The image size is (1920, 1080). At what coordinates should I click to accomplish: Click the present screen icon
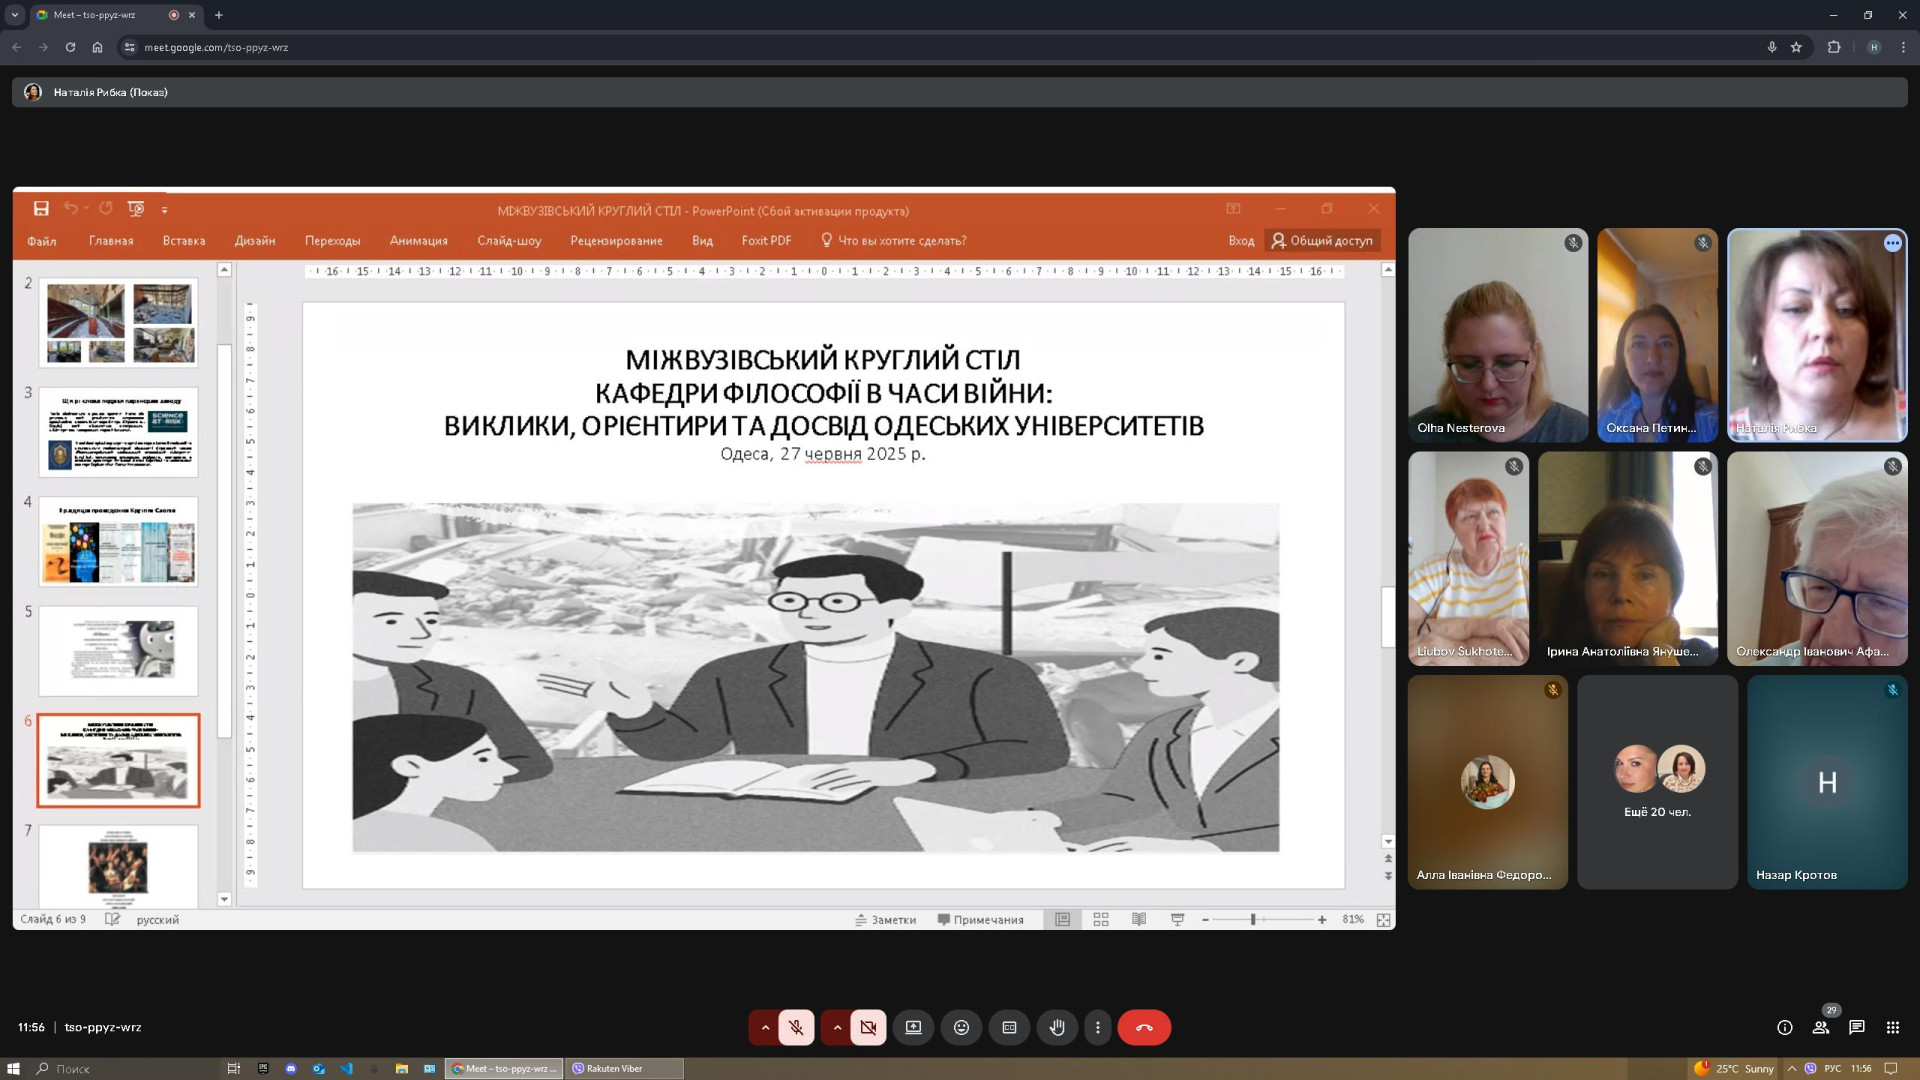click(913, 1027)
